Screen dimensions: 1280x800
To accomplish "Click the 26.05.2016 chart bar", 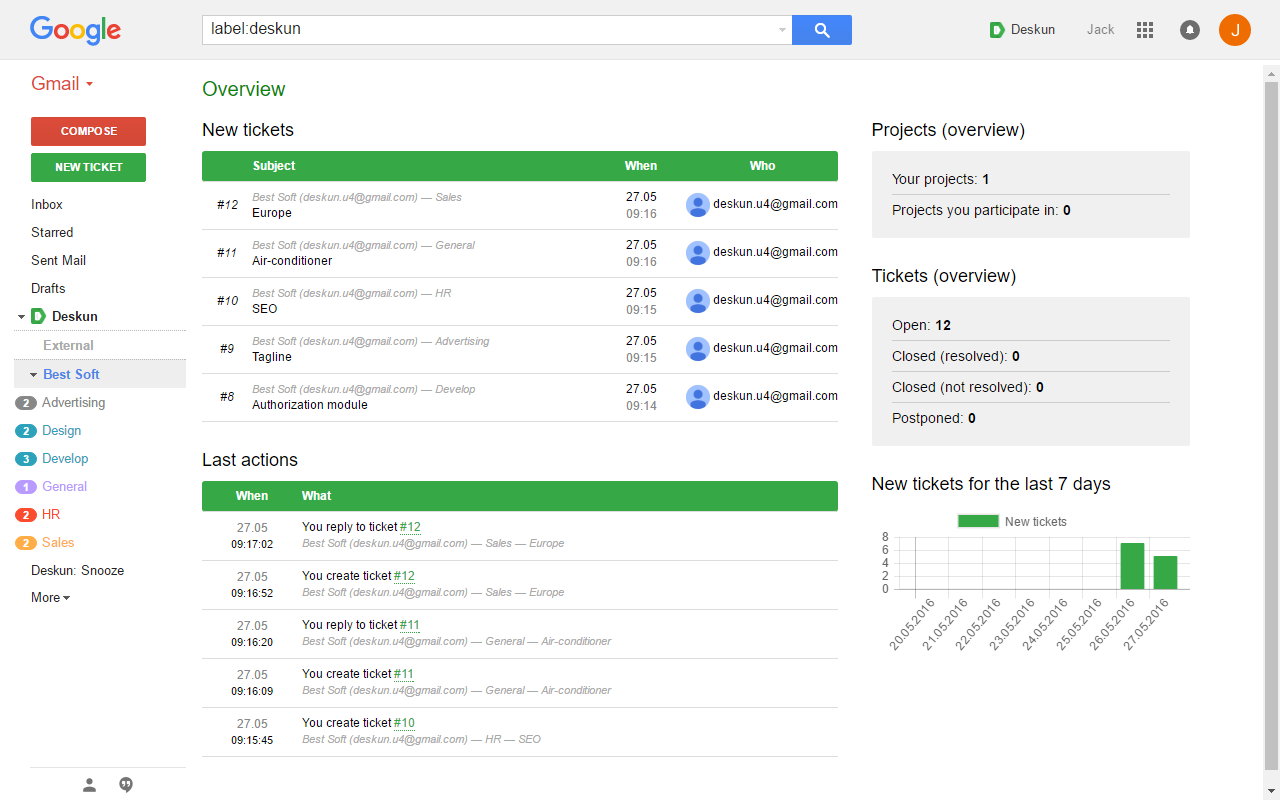I will coord(1132,566).
